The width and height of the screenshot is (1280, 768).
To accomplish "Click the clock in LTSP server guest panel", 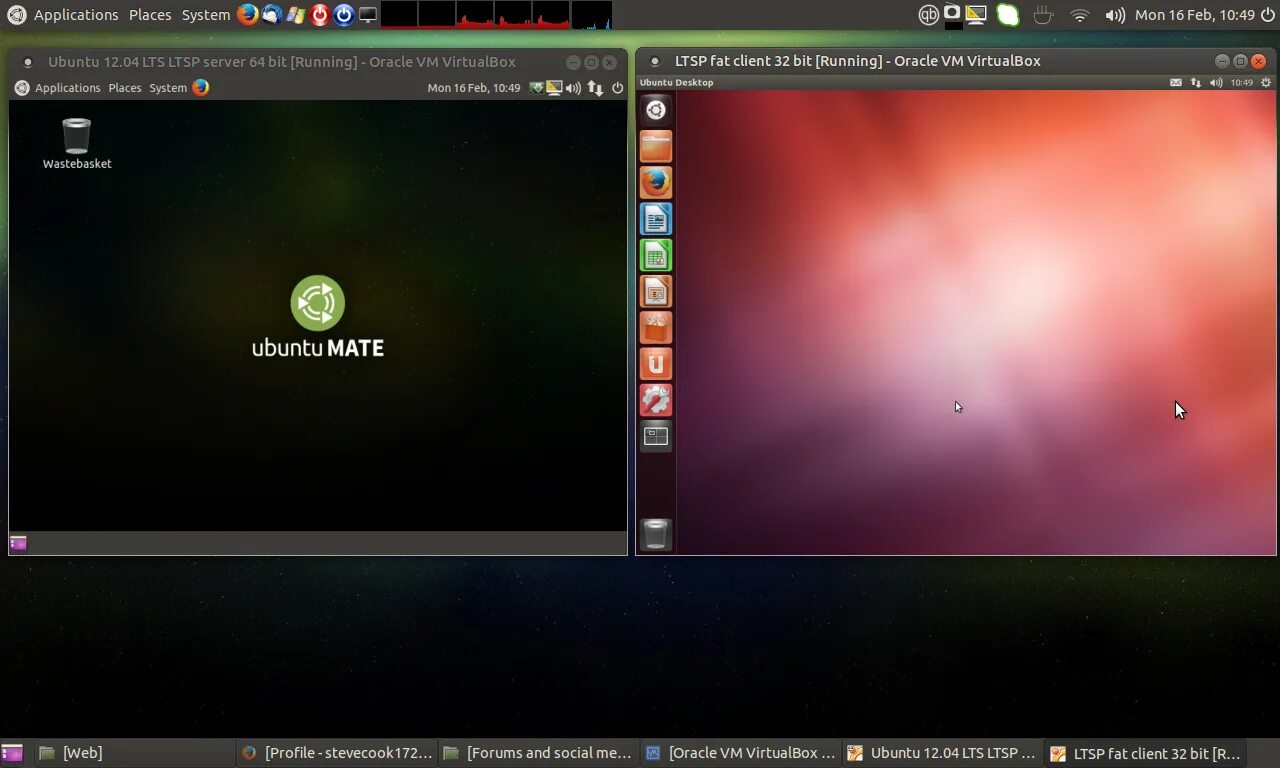I will [474, 88].
